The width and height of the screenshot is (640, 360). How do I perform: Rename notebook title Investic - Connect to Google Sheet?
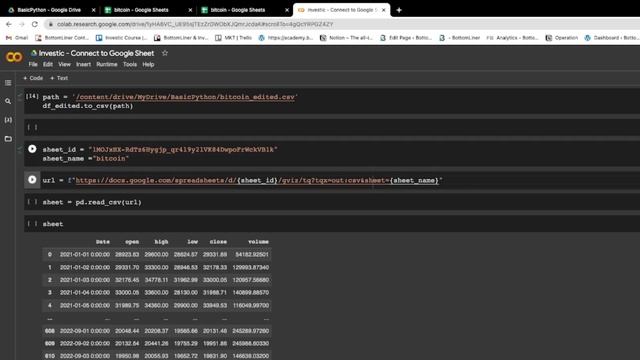coord(96,53)
